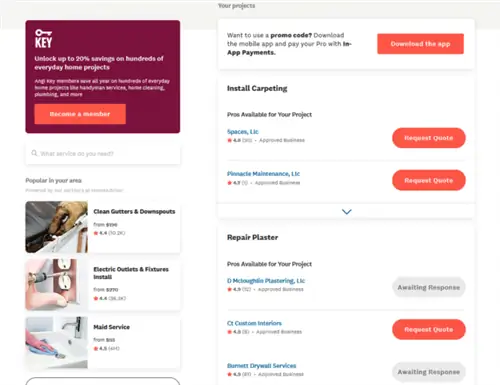Viewport: 500px width, 385px height.
Task: Open the Your projects tab
Action: (236, 6)
